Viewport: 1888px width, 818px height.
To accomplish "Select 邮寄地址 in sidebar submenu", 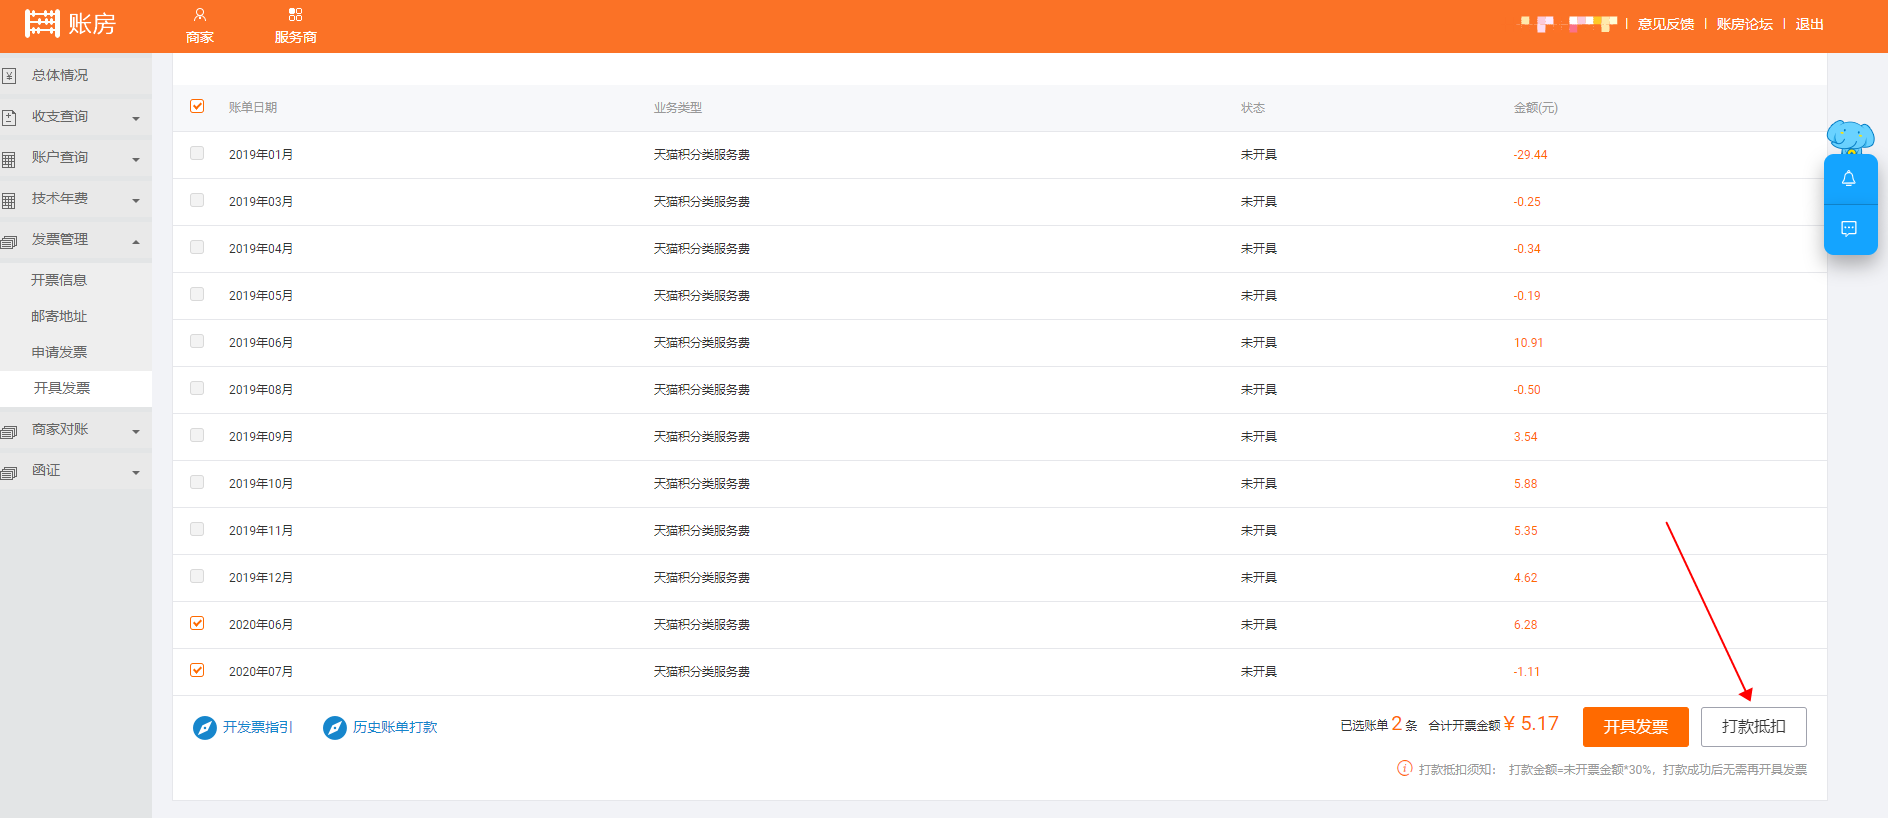I will point(59,316).
